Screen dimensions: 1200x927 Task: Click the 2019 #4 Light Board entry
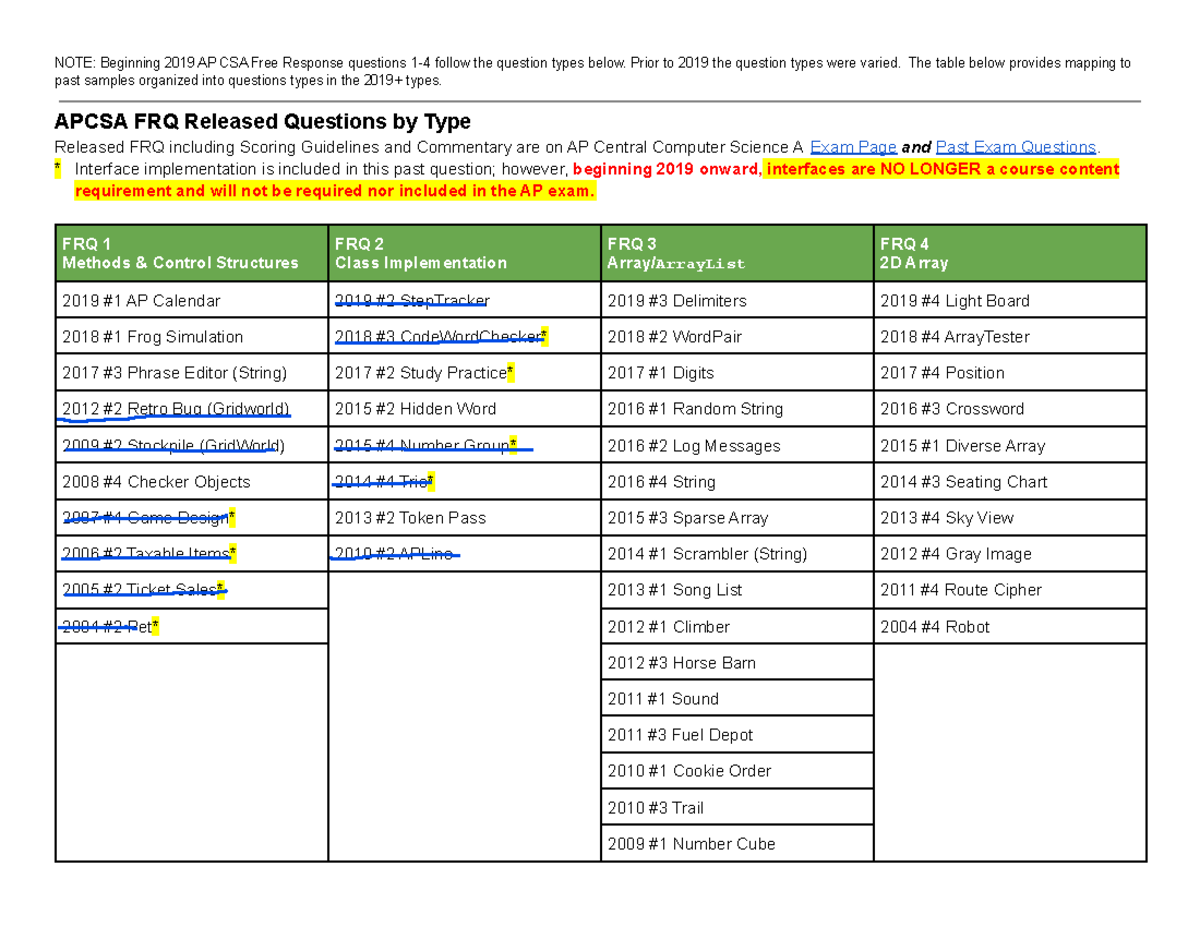957,300
